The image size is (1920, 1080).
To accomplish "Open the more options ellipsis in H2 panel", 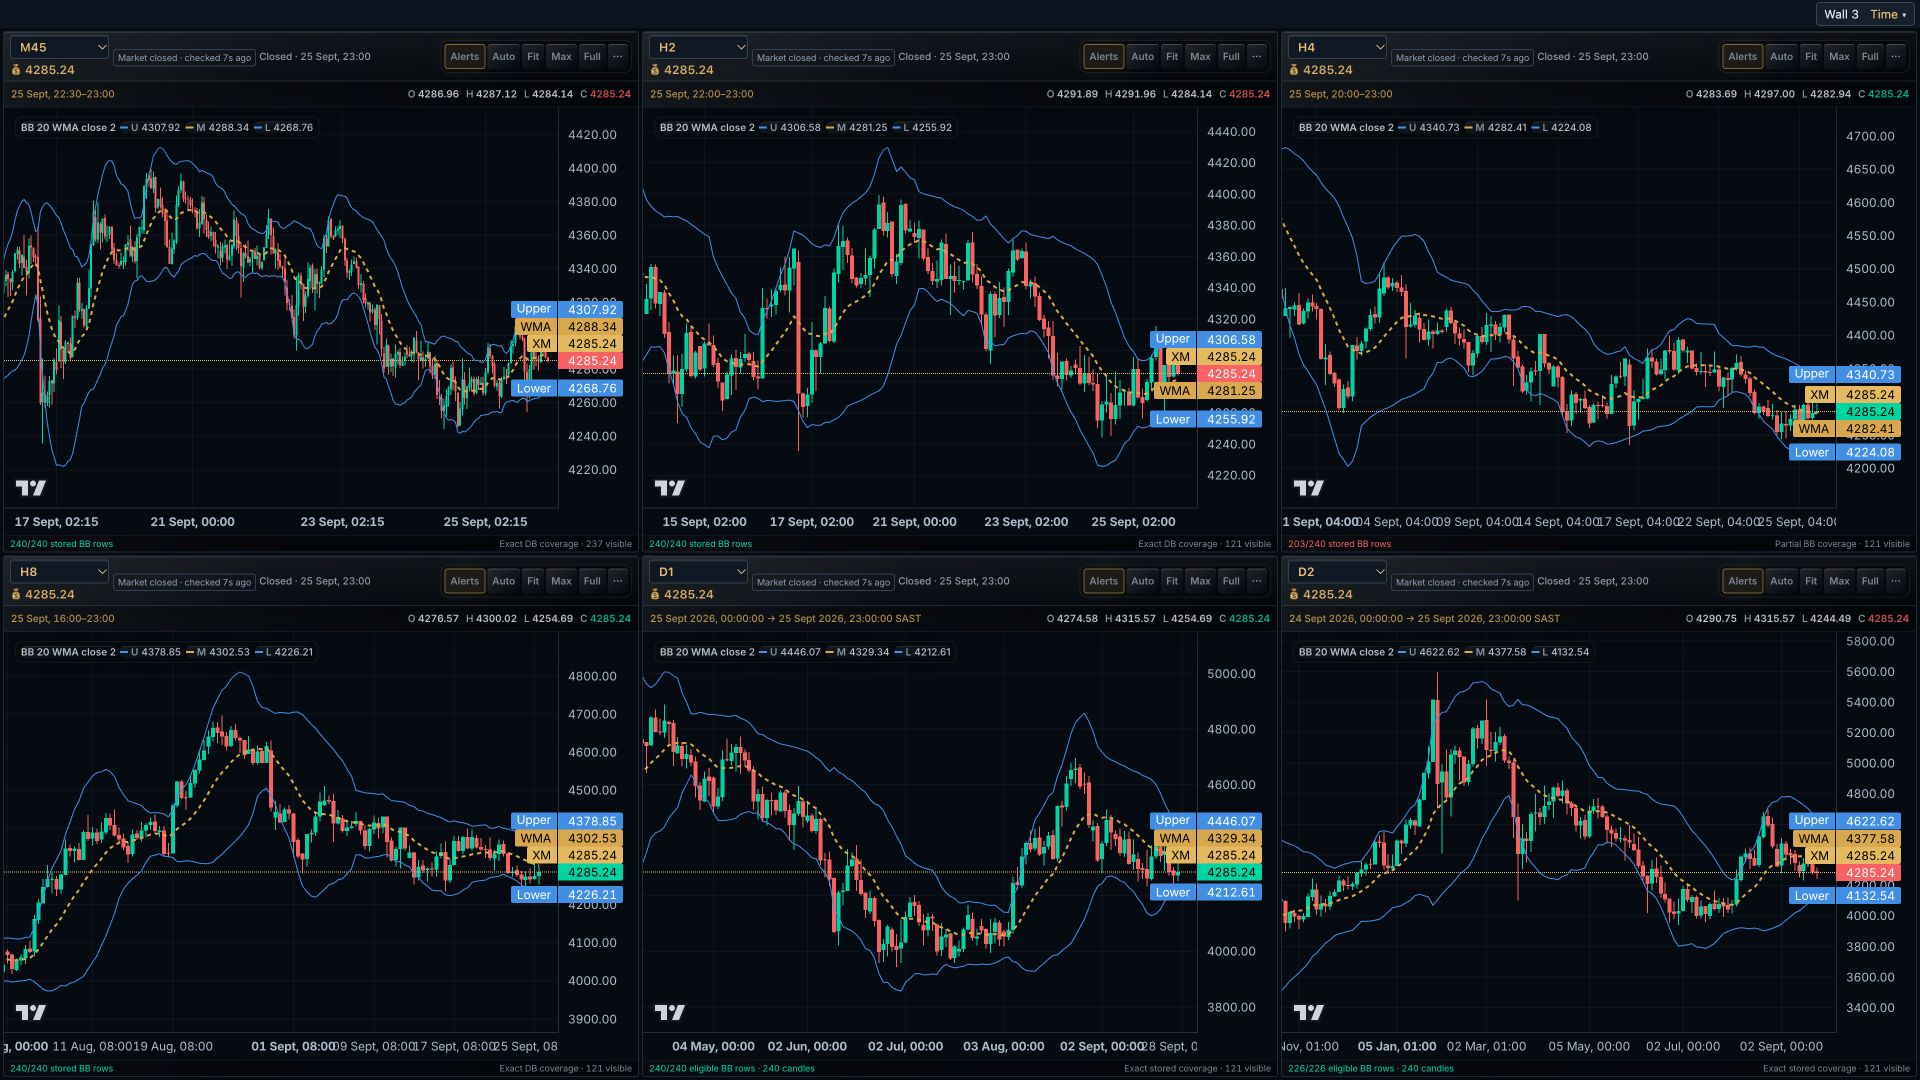I will [x=1257, y=57].
